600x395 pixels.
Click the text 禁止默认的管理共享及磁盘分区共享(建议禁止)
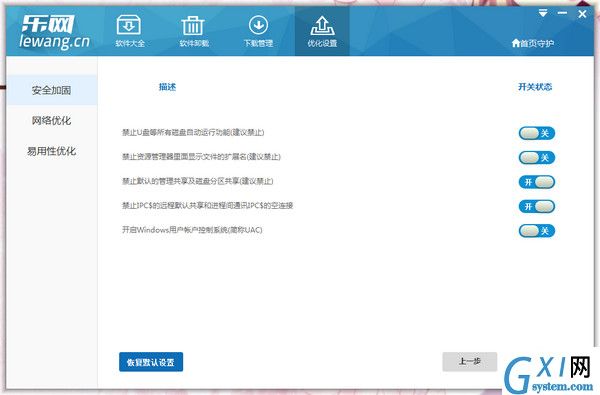click(197, 181)
